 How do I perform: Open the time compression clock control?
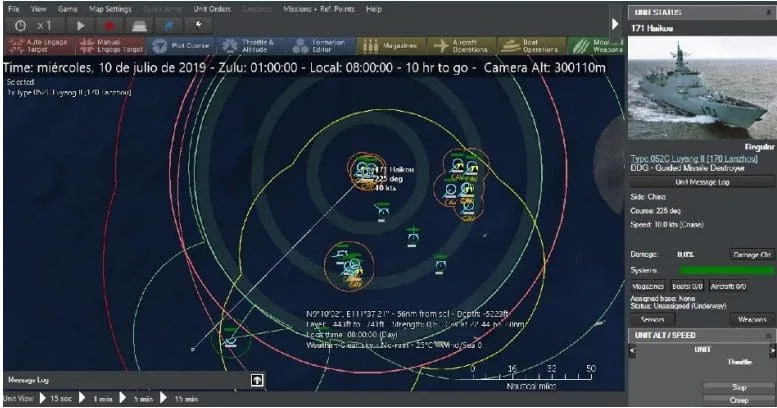click(x=20, y=25)
